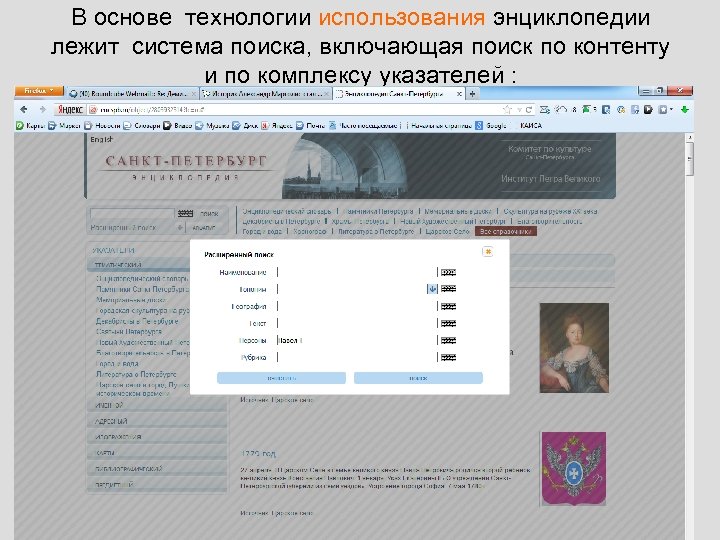Click the mail envelope toolbar icon

(x=545, y=110)
